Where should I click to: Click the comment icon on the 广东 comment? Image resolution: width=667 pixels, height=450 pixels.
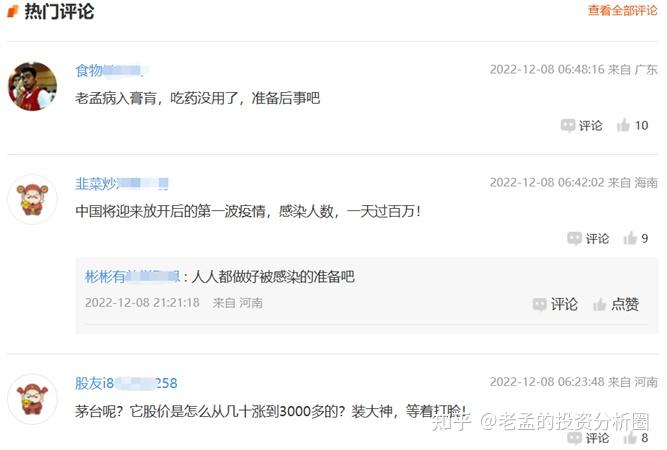pos(568,125)
